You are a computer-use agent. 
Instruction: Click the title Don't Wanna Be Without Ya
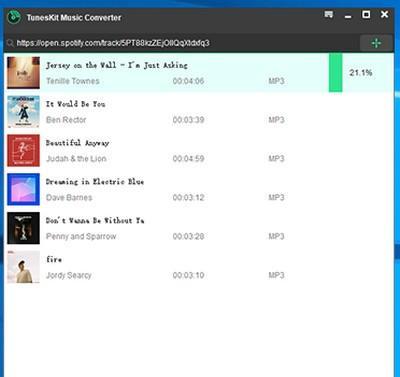click(x=95, y=220)
